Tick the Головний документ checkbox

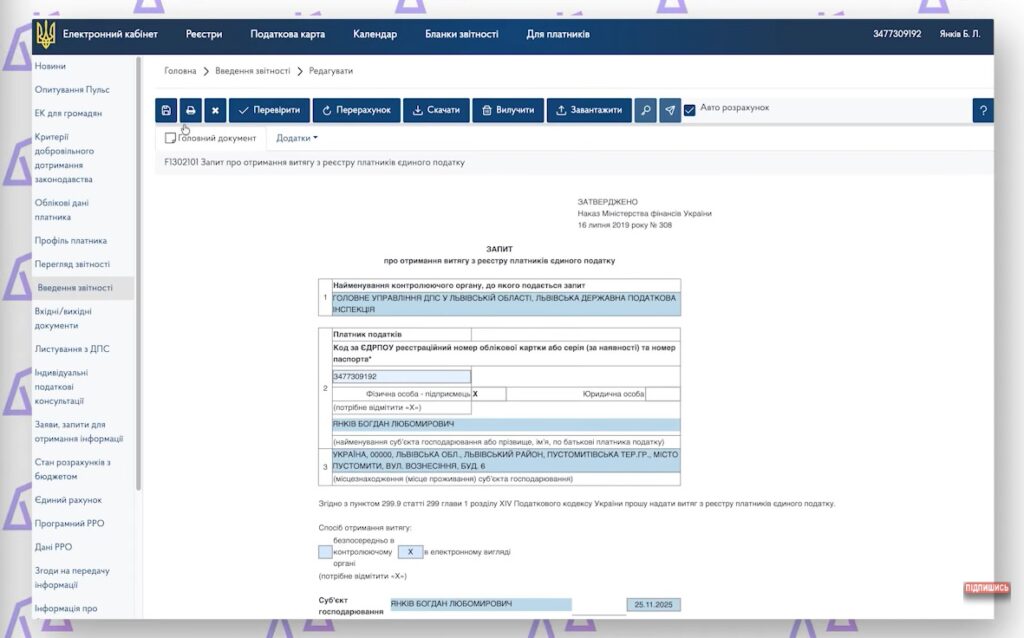pyautogui.click(x=171, y=138)
